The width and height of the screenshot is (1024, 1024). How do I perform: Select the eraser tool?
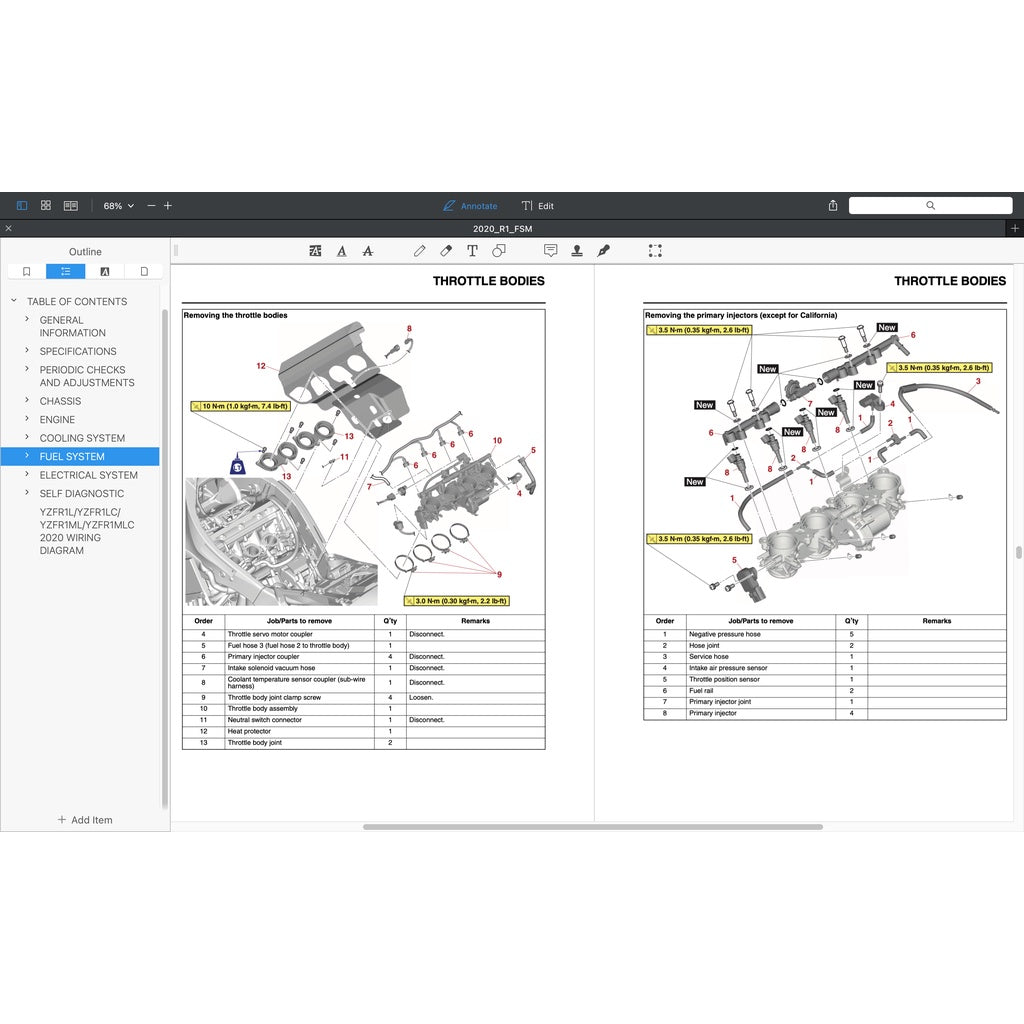tap(446, 251)
